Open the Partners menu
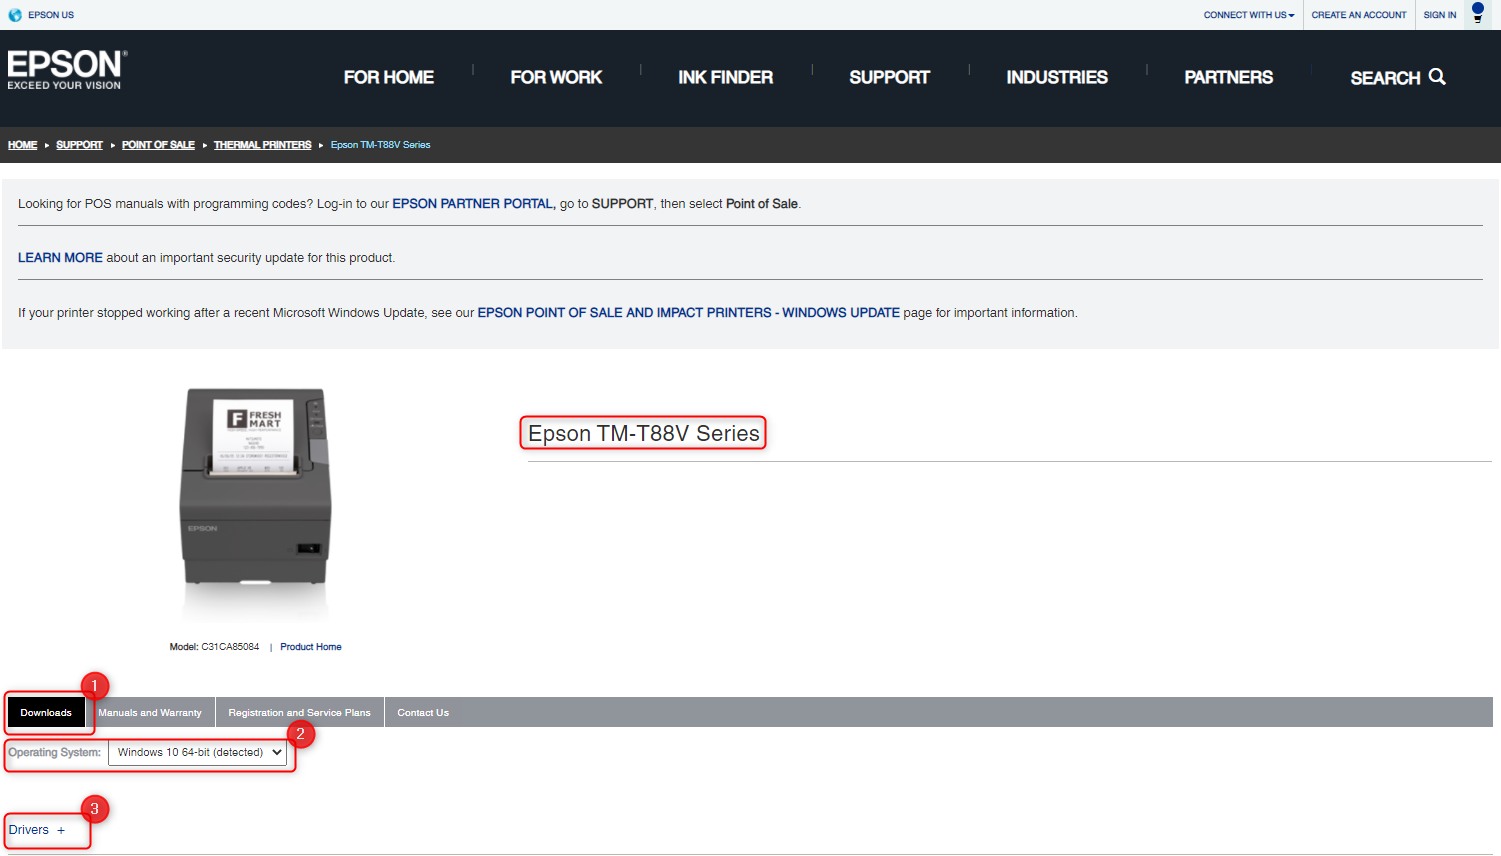Viewport: 1501px width, 856px height. pos(1229,77)
